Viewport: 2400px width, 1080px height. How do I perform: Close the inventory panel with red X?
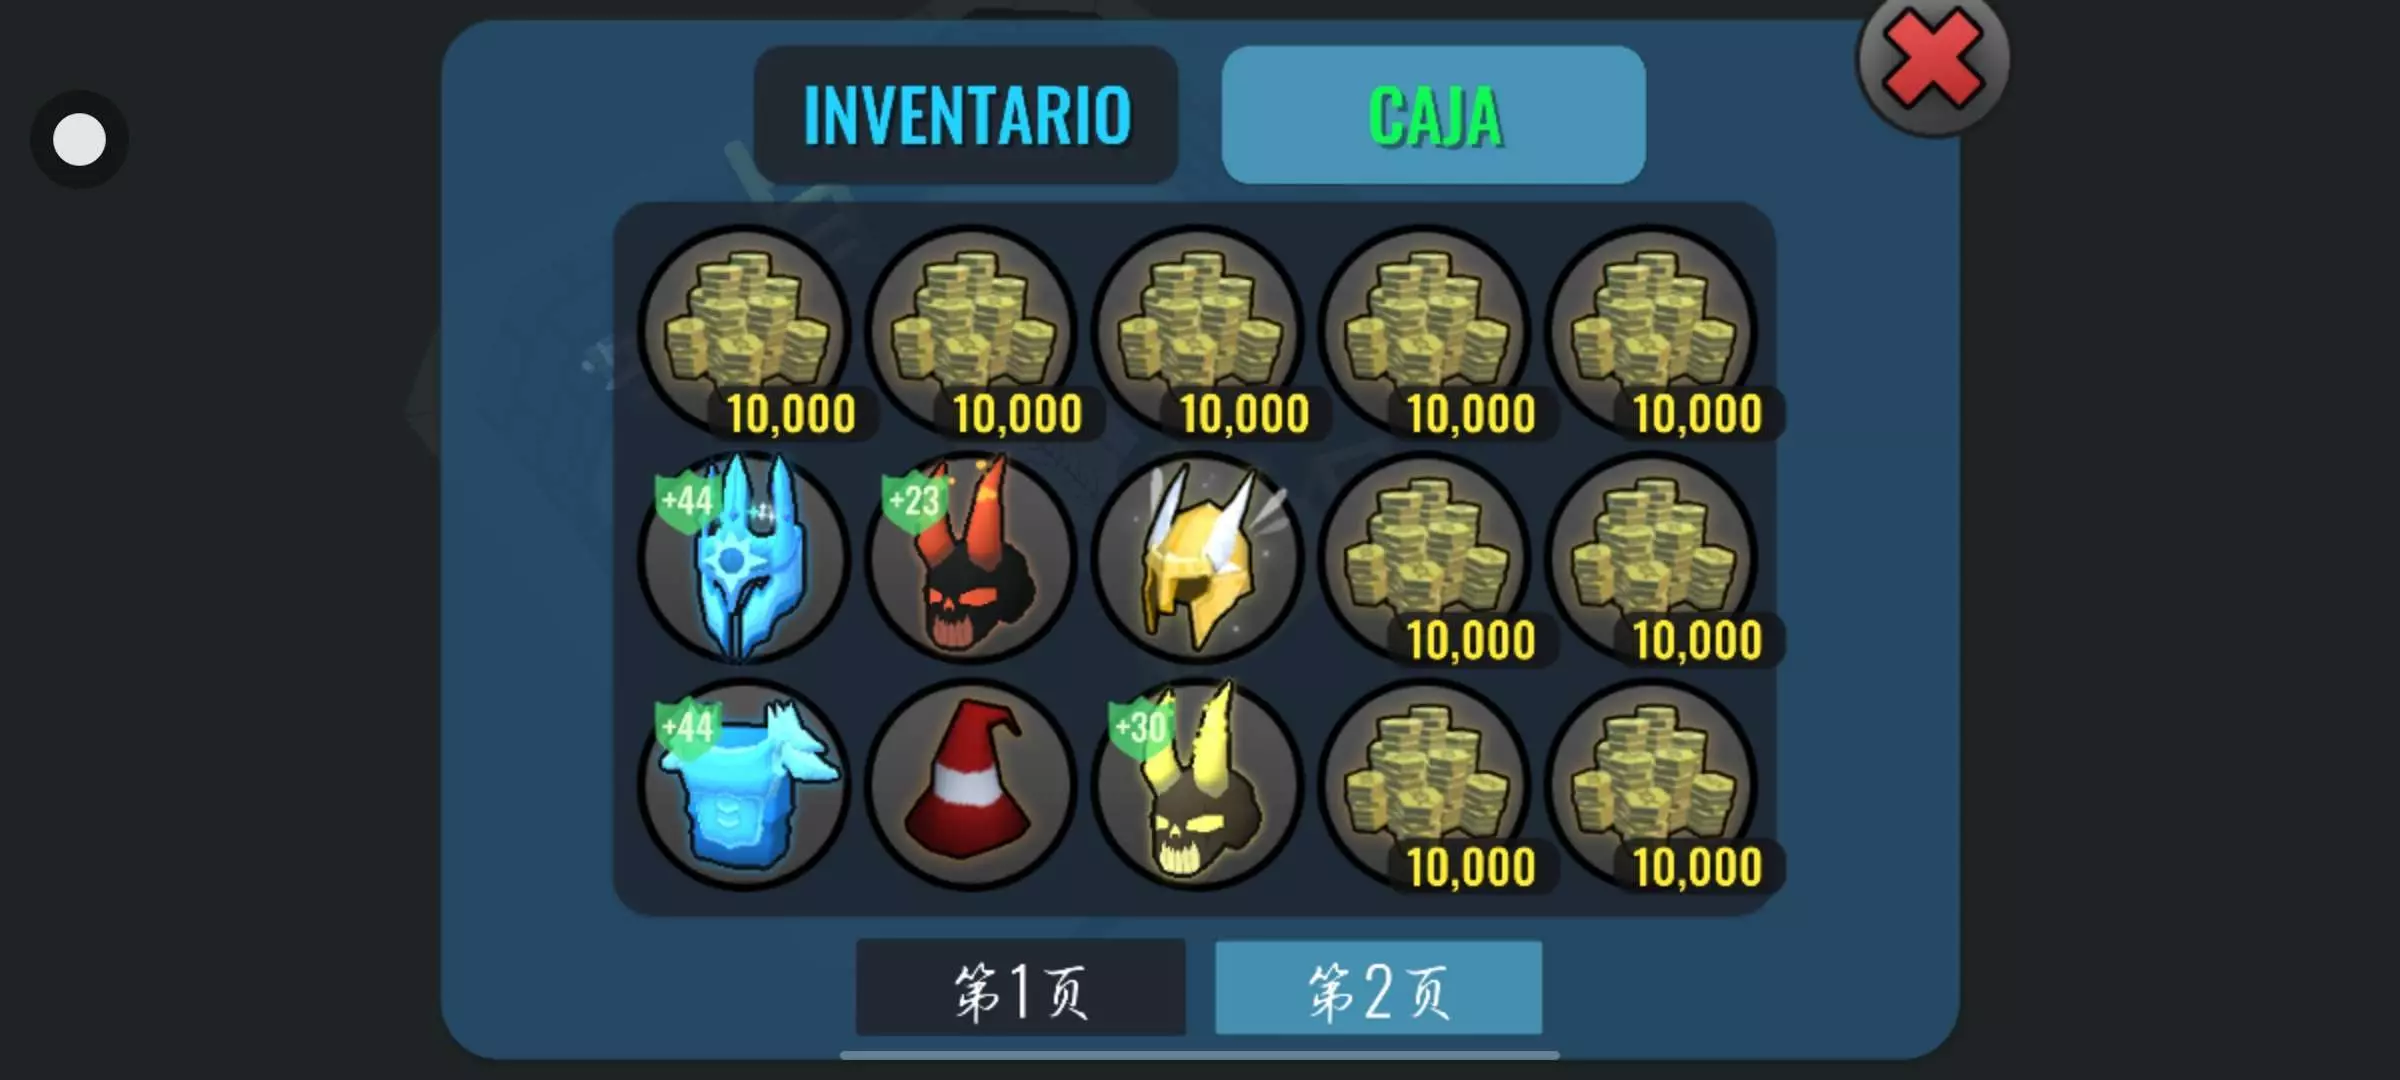point(1932,60)
